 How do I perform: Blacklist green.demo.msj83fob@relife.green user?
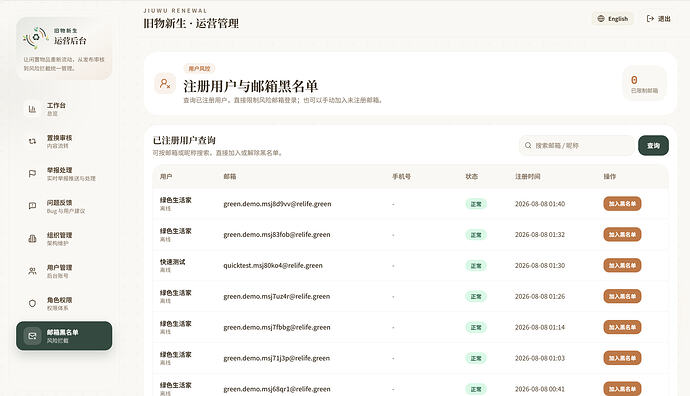pyautogui.click(x=622, y=235)
